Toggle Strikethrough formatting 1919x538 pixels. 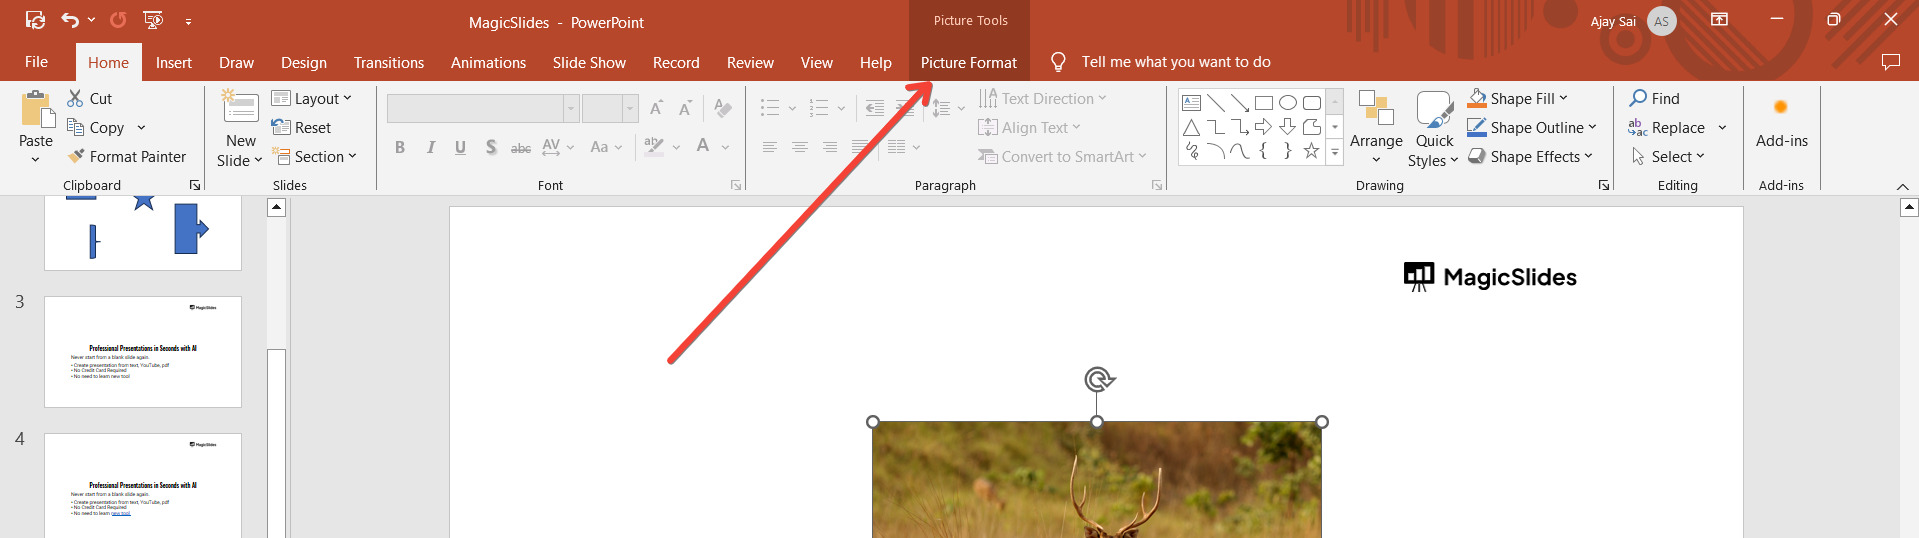(521, 148)
